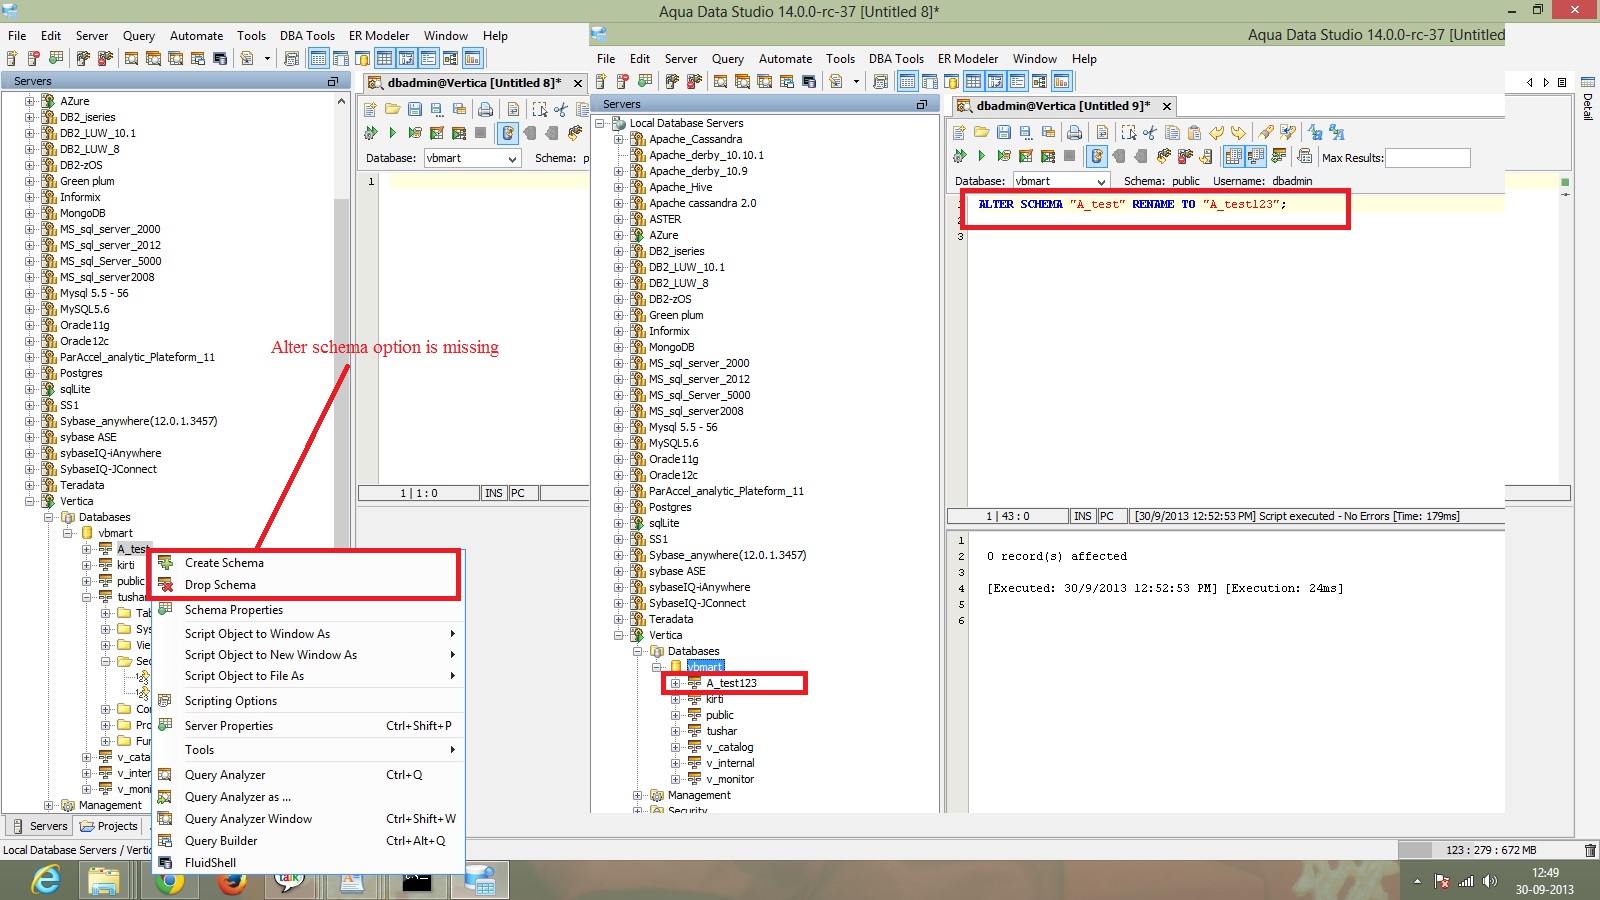Open a file from Untitled 8 editor toolbar
The image size is (1600, 900).
click(392, 108)
